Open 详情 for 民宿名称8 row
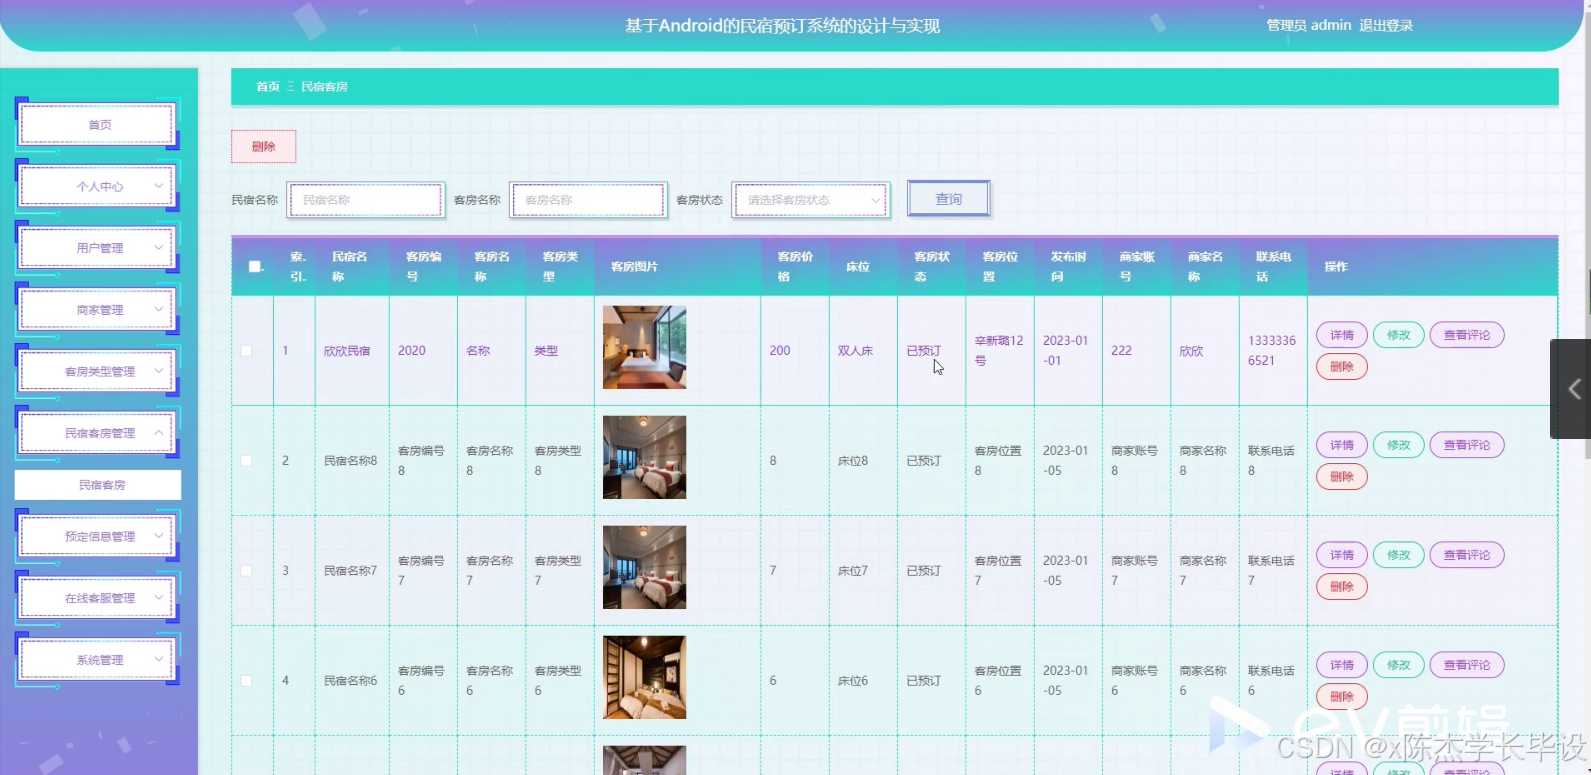This screenshot has height=775, width=1591. 1342,446
